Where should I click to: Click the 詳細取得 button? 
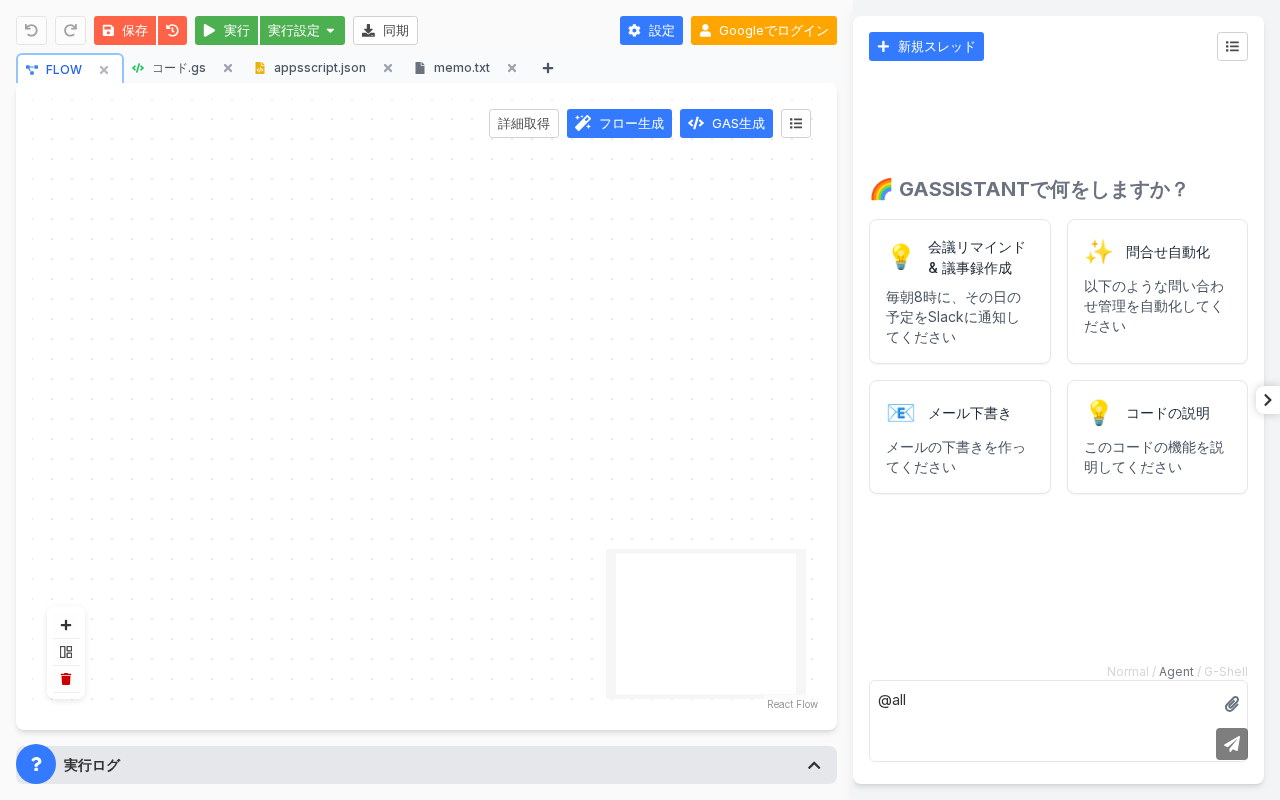point(524,124)
